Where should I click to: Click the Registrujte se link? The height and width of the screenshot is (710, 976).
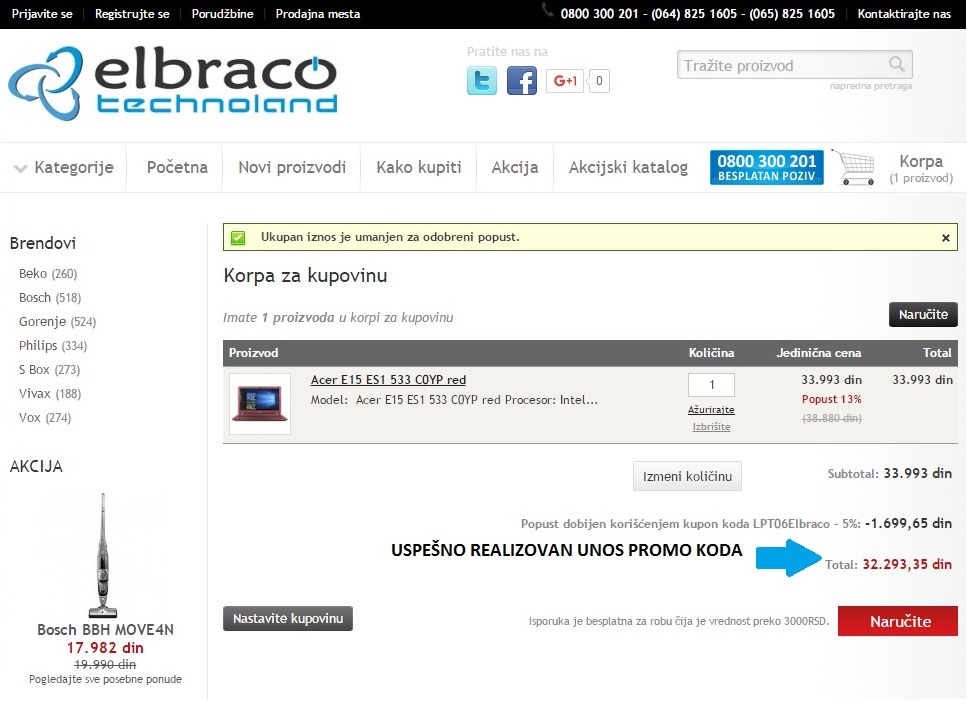click(x=132, y=14)
